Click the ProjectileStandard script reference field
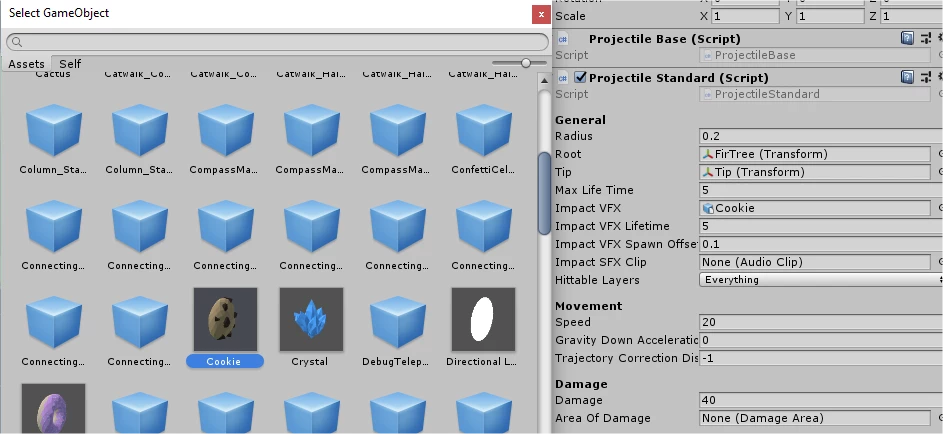The image size is (943, 434). pyautogui.click(x=815, y=94)
